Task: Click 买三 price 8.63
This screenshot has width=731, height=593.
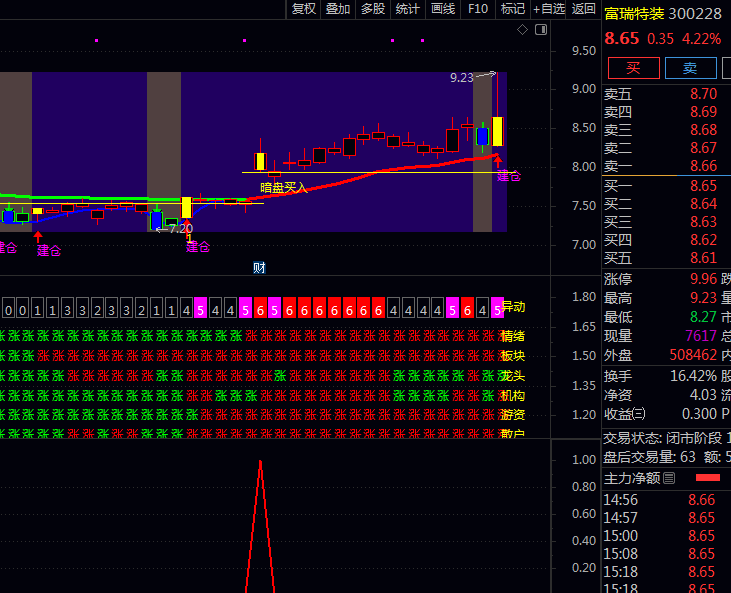Action: 703,221
